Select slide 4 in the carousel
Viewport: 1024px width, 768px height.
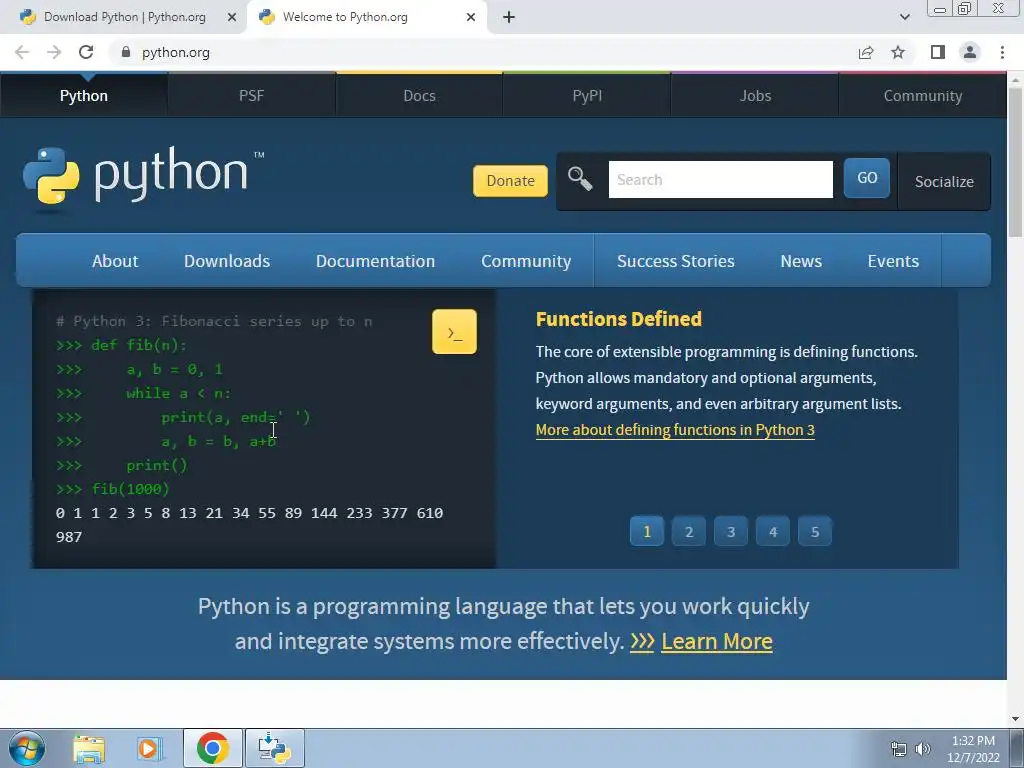coord(773,532)
